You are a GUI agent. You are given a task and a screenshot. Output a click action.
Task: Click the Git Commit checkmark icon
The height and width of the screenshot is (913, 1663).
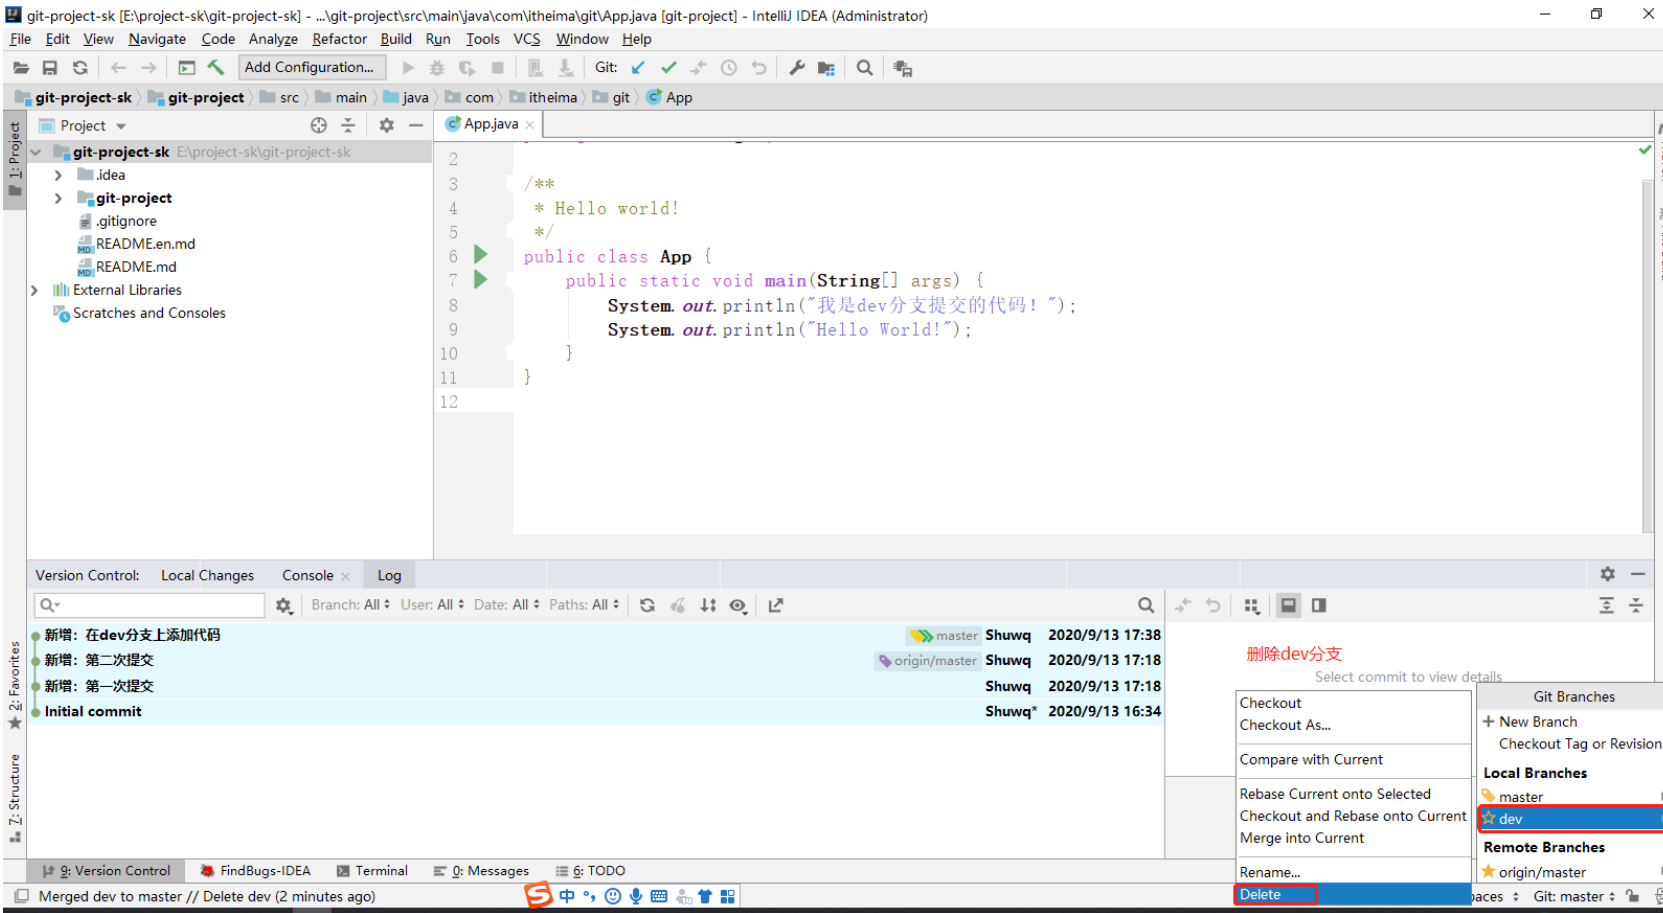coord(668,68)
